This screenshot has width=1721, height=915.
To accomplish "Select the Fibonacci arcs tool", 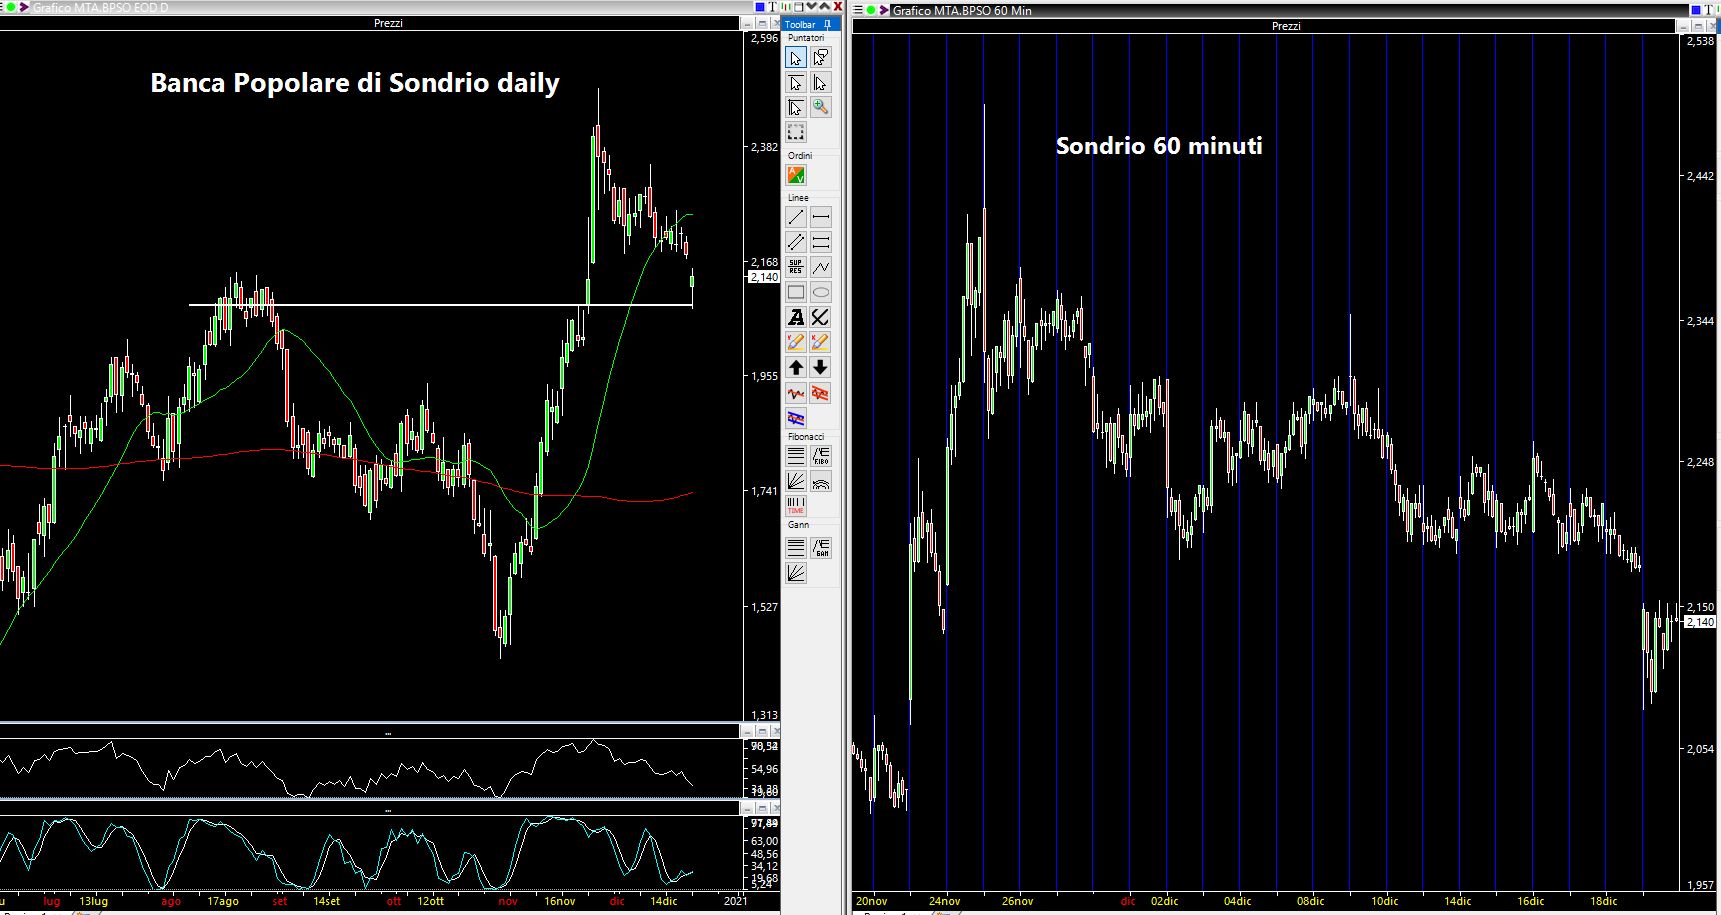I will click(x=821, y=481).
